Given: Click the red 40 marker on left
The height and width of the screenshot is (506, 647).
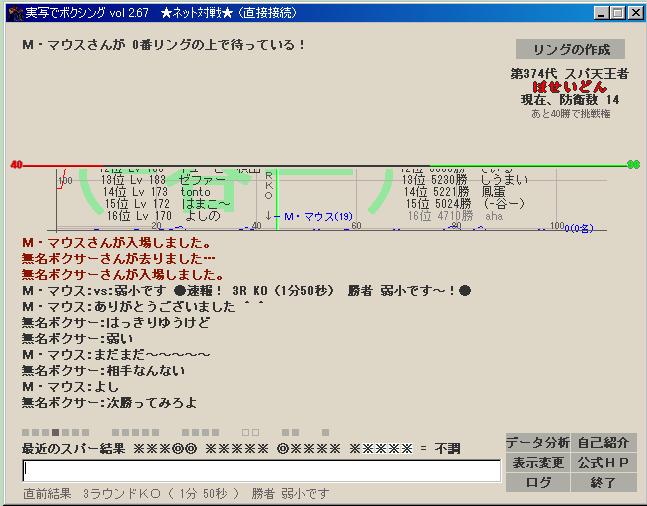Looking at the screenshot, I should pos(16,164).
